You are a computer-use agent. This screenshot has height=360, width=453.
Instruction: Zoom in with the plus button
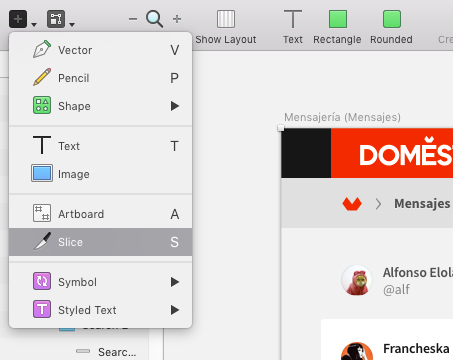point(177,19)
